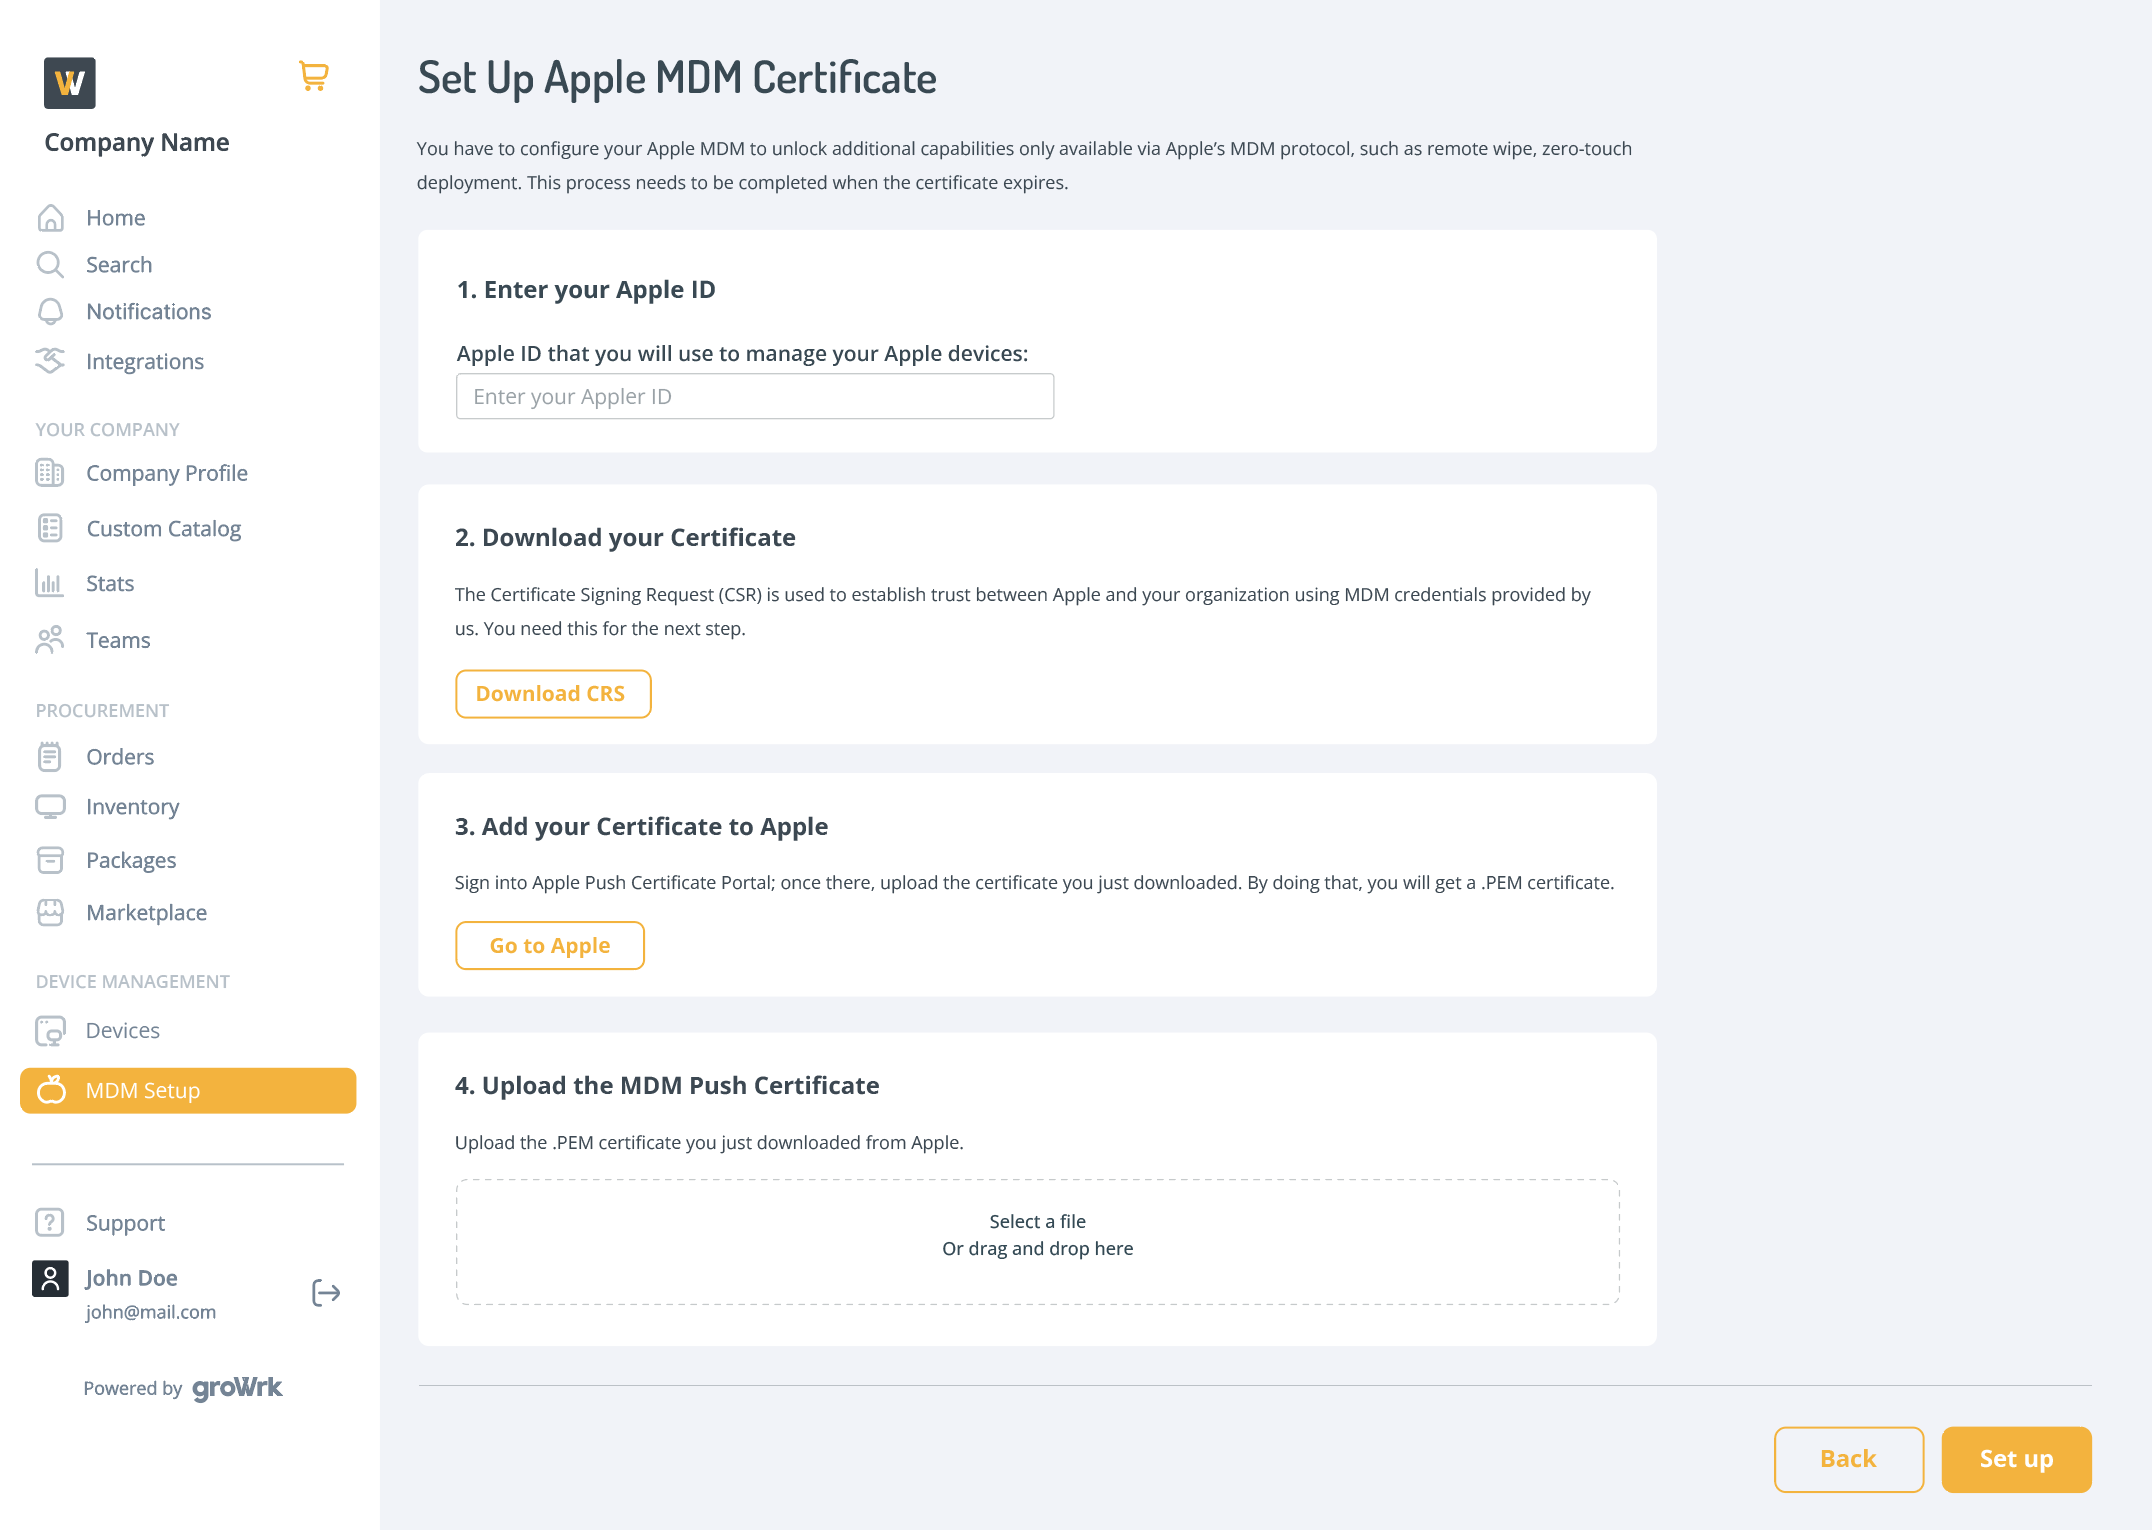The height and width of the screenshot is (1530, 2152).
Task: Click the Devices sidebar icon
Action: tap(51, 1030)
